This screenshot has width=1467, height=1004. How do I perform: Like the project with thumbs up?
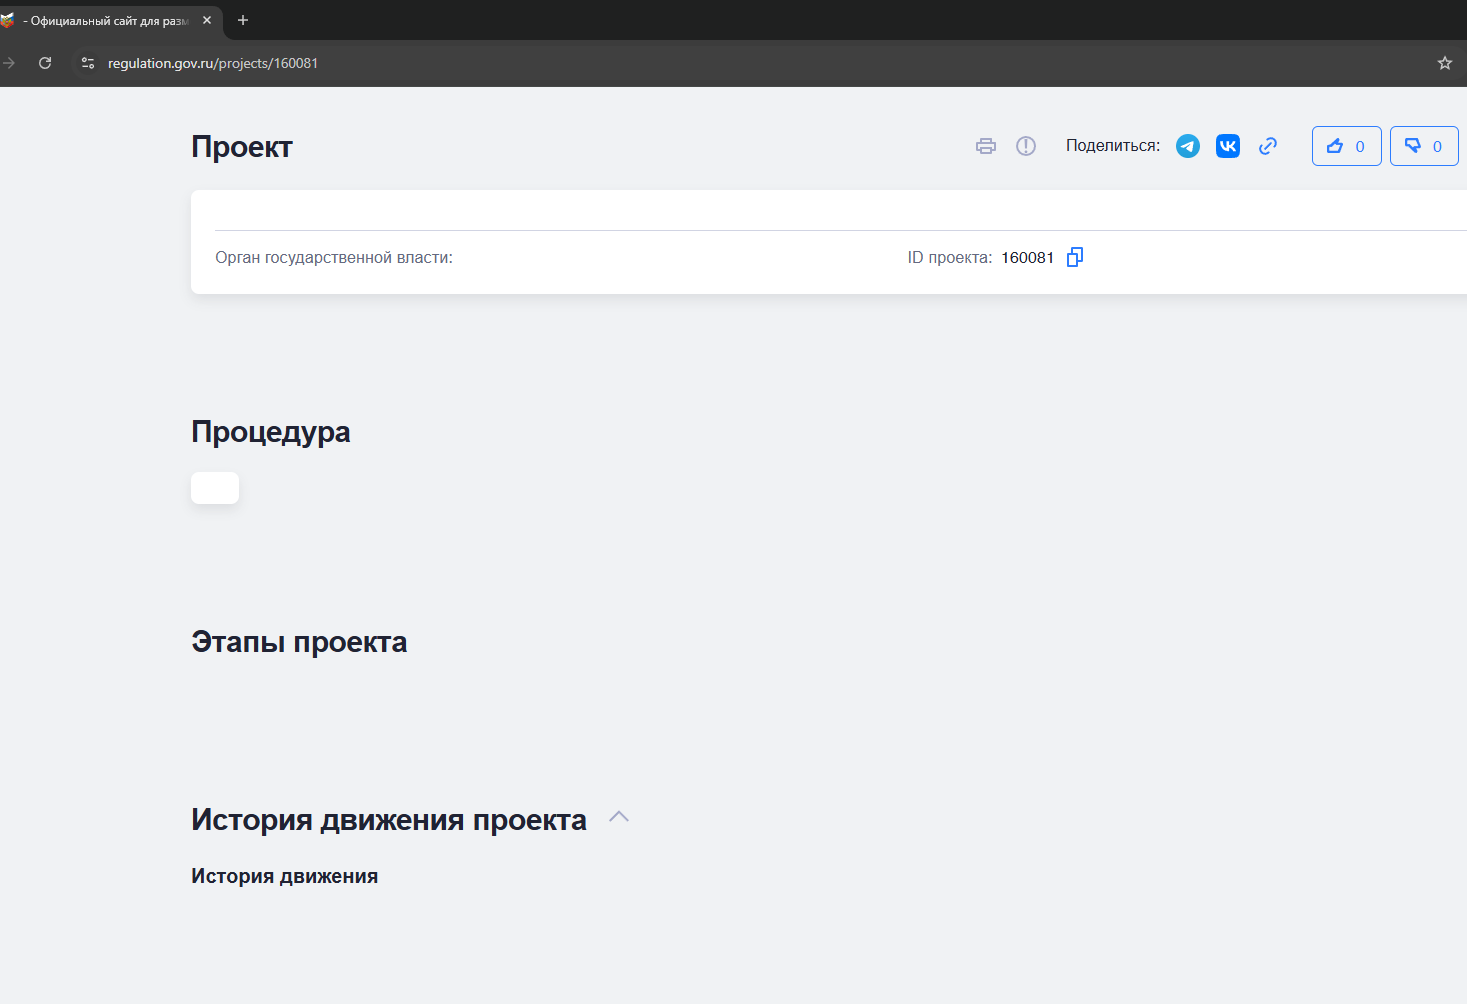(x=1346, y=146)
